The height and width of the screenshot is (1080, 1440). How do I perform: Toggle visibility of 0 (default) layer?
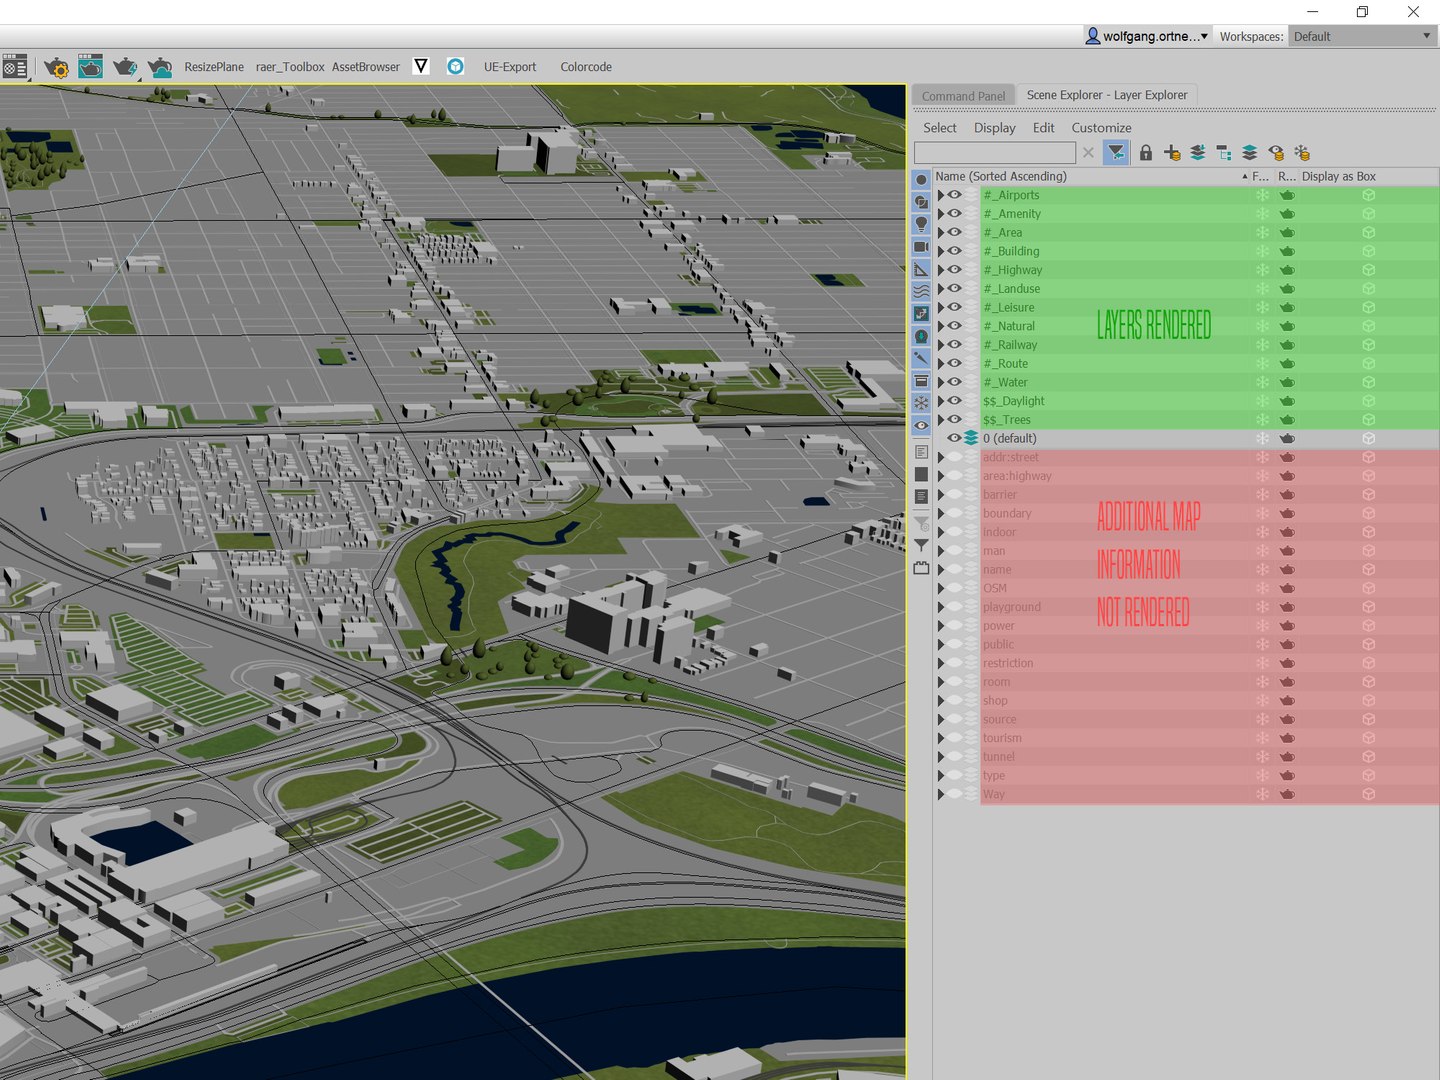[955, 438]
